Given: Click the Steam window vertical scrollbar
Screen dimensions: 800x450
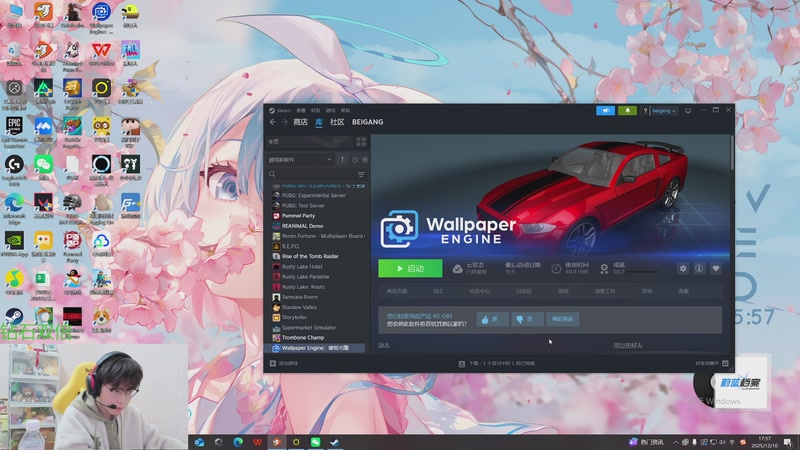Looking at the screenshot, I should point(732,153).
